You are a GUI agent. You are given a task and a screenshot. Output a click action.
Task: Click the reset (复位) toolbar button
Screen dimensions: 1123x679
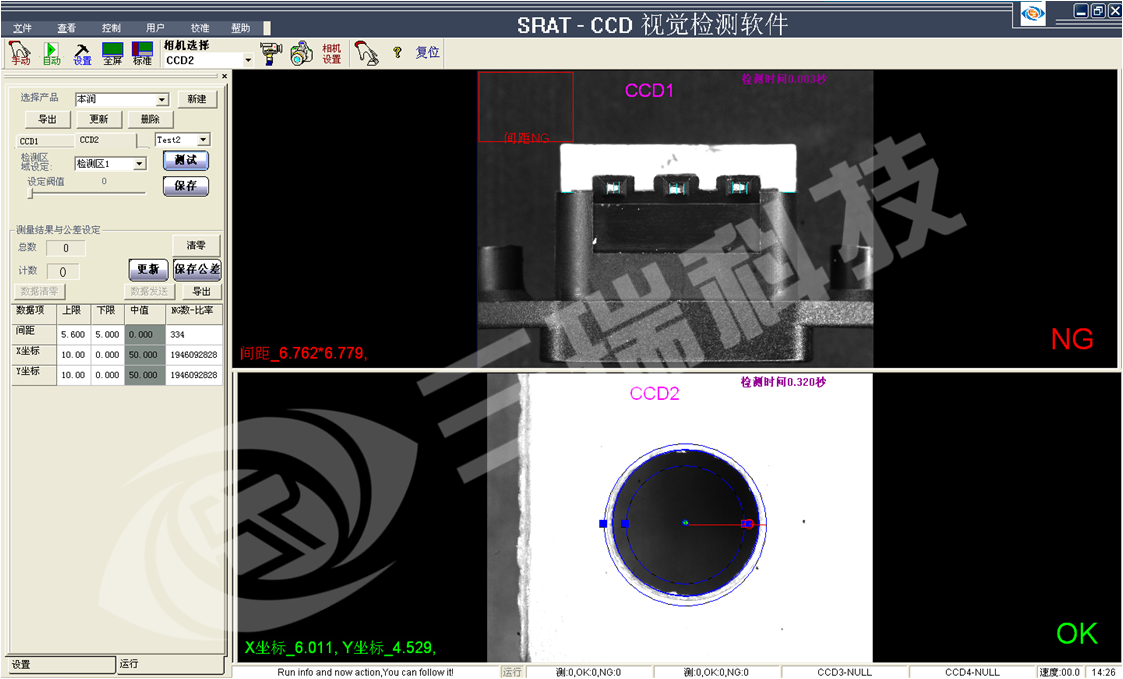(x=428, y=52)
